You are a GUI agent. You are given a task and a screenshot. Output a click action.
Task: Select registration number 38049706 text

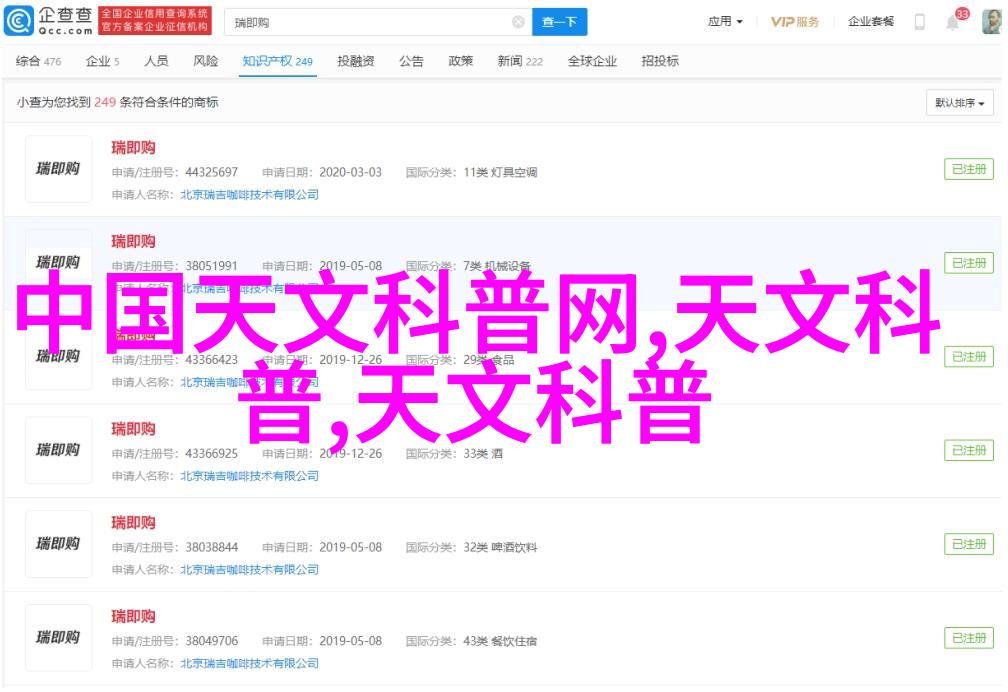pos(212,642)
